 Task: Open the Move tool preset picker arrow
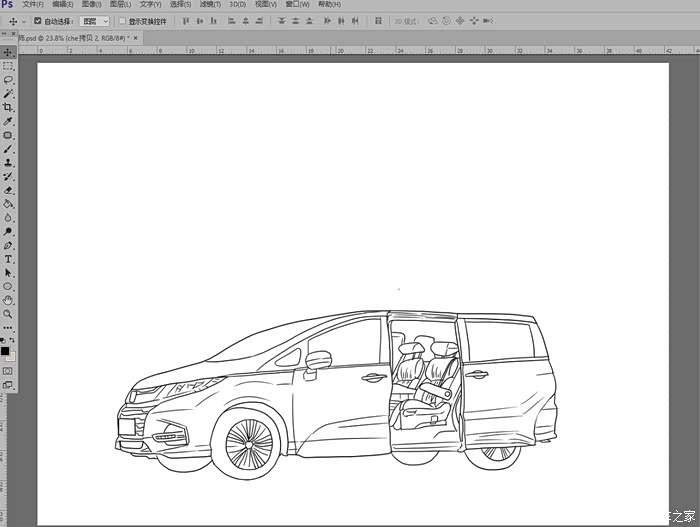point(24,20)
